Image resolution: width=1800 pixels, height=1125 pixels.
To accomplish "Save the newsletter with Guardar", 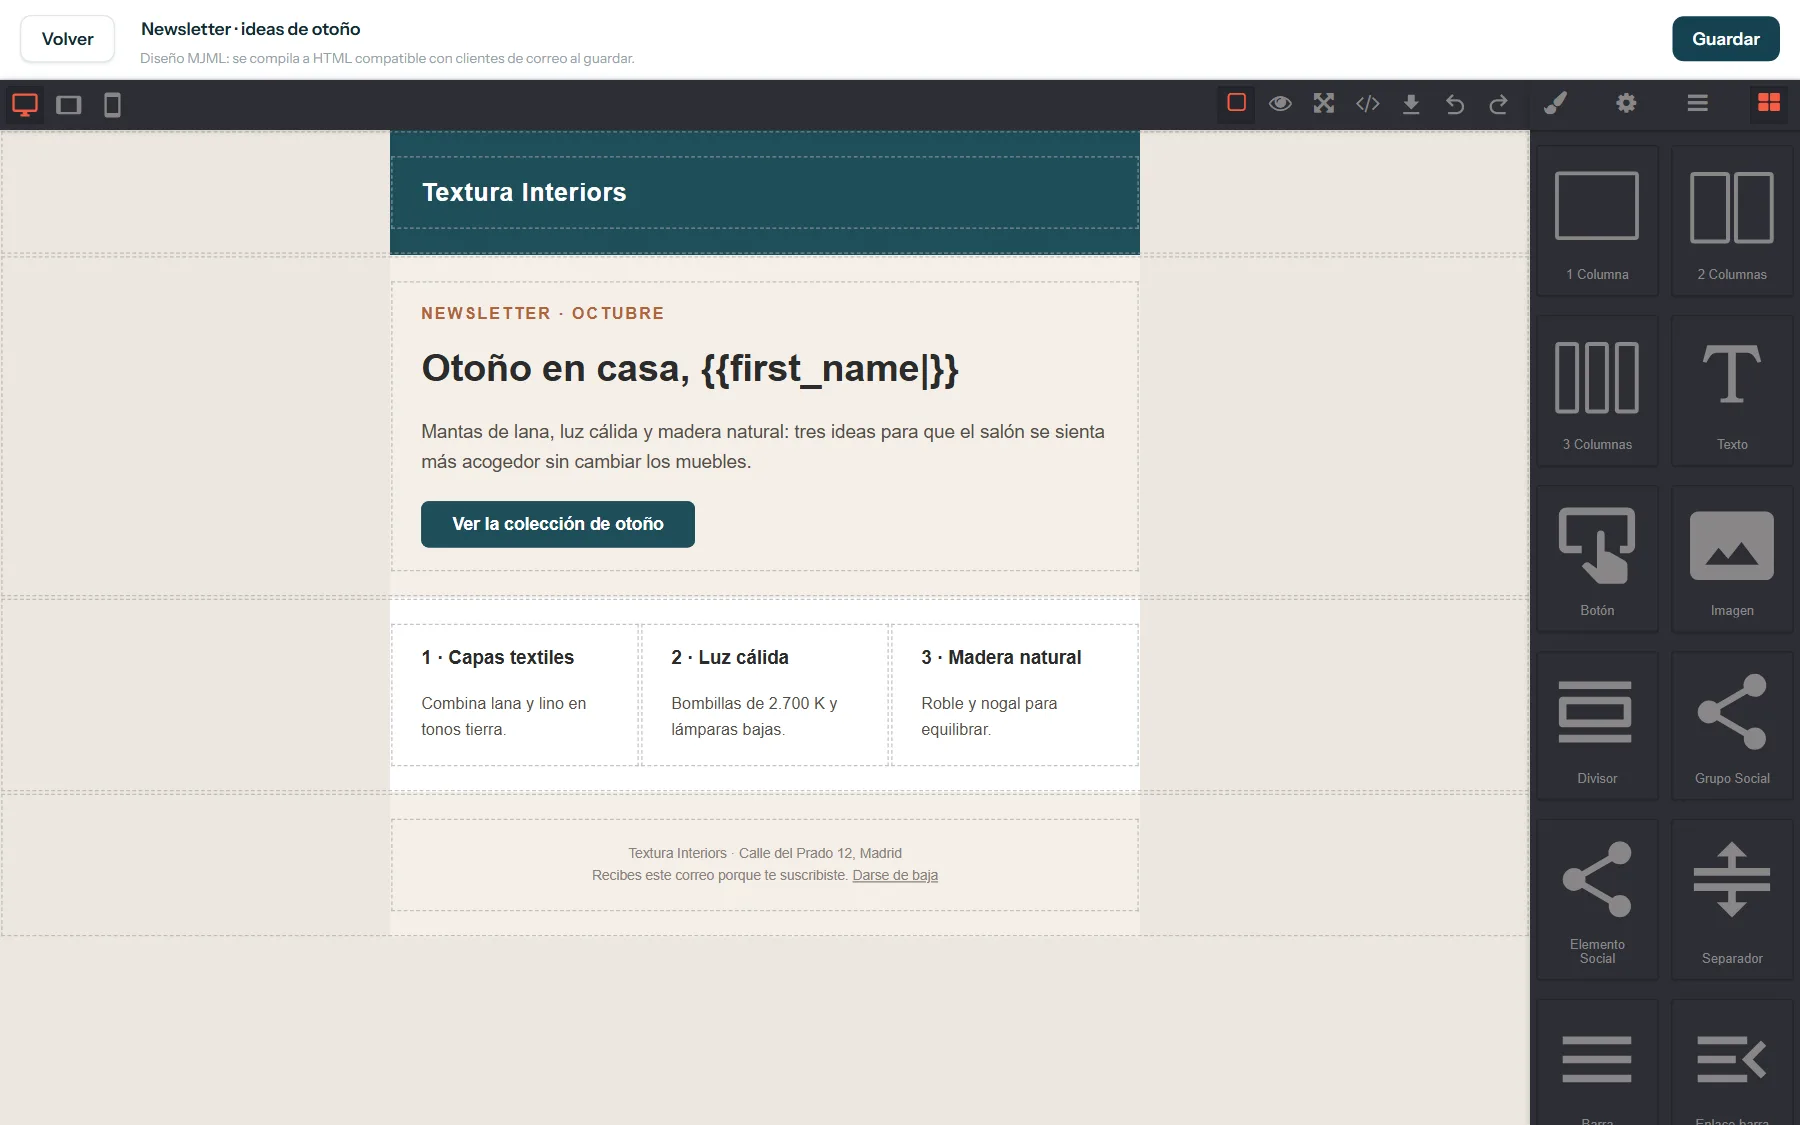I will 1725,39.
